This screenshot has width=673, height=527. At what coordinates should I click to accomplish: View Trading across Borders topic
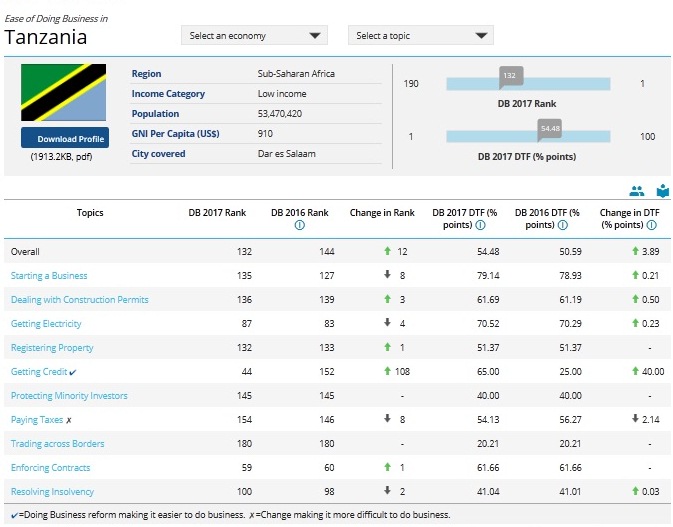point(57,444)
